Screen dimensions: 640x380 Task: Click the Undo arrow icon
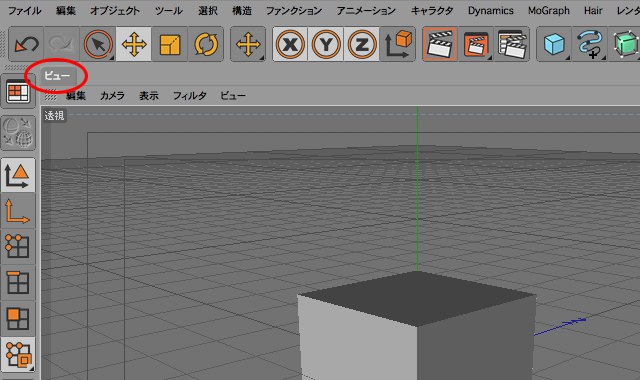(26, 44)
